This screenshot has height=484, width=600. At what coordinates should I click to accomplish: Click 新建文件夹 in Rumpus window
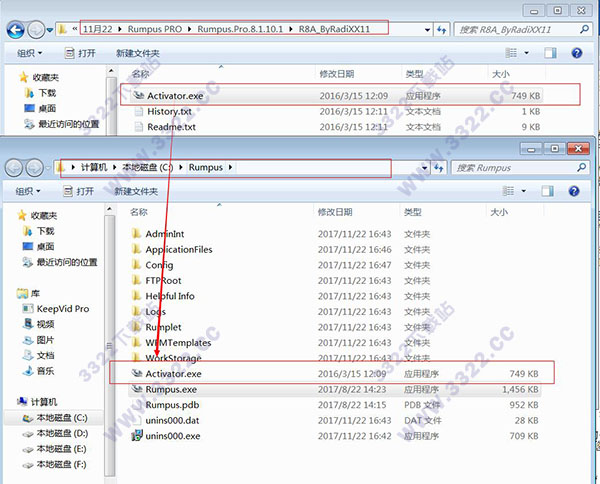[x=136, y=191]
